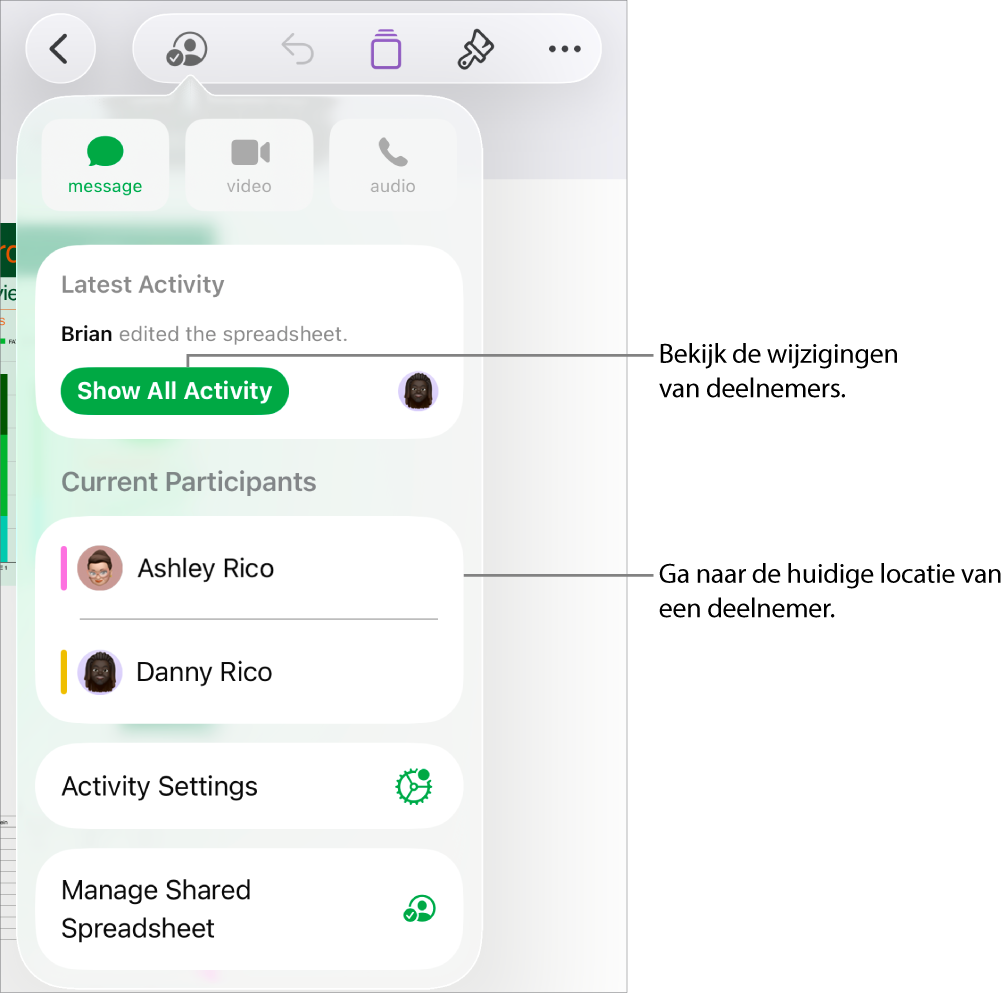Click Ashley Rico's avatar picture
The height and width of the screenshot is (995, 1005).
[100, 568]
